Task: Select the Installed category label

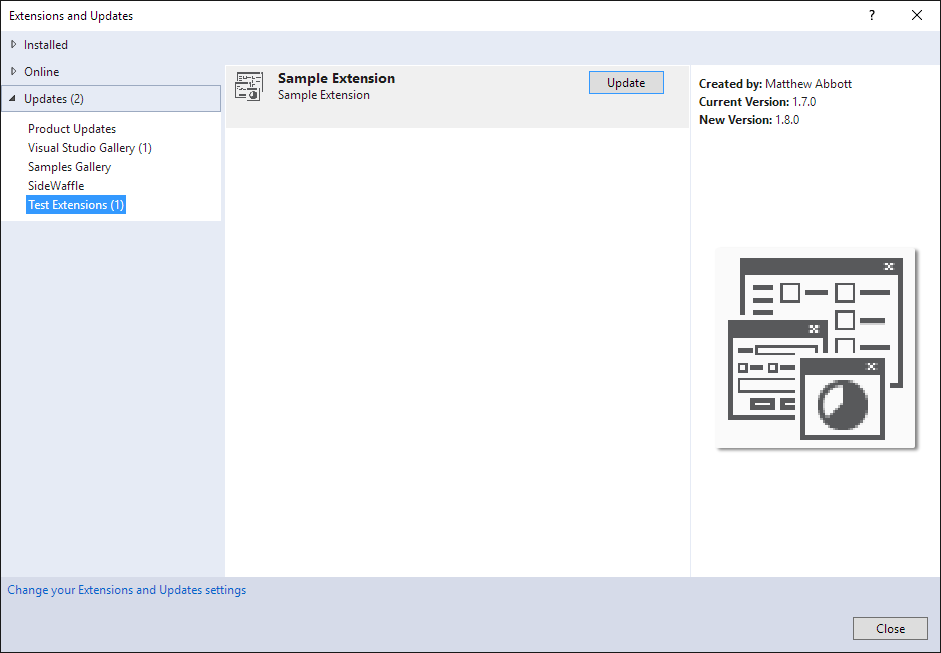Action: click(x=46, y=45)
